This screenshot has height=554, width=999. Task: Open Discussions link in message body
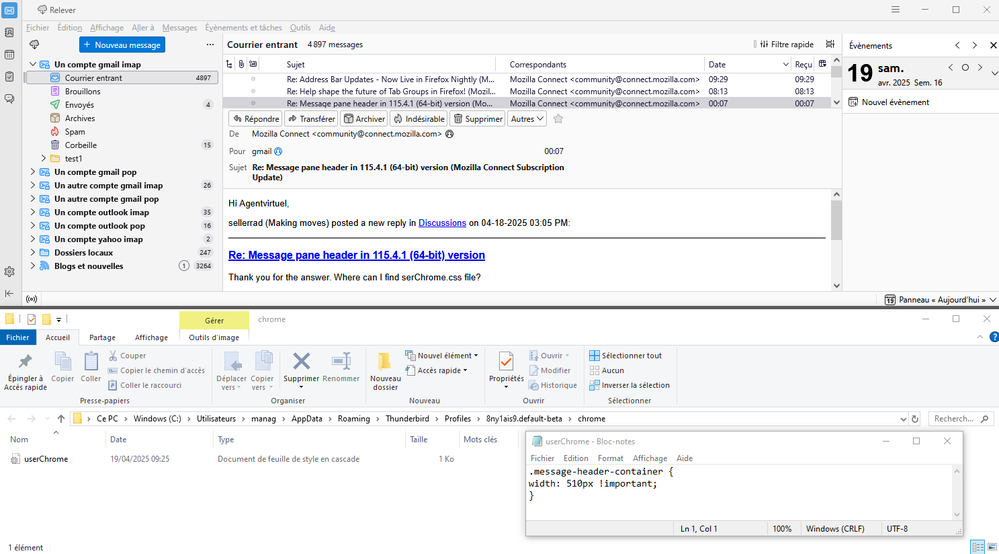click(442, 223)
